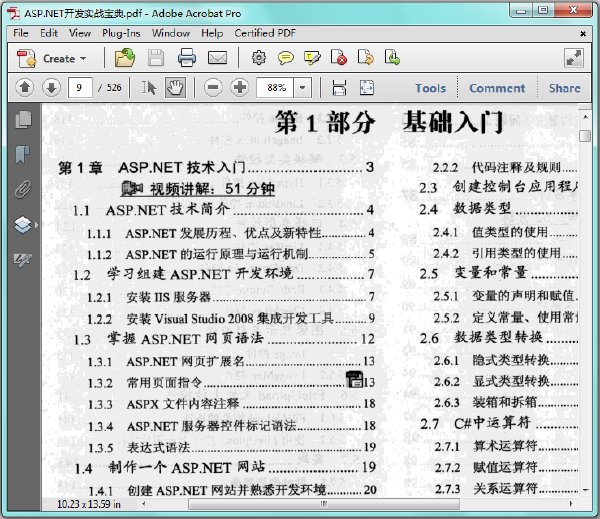Click the zoom field showing 88%
Screen dimensions: 600x519
(x=275, y=88)
